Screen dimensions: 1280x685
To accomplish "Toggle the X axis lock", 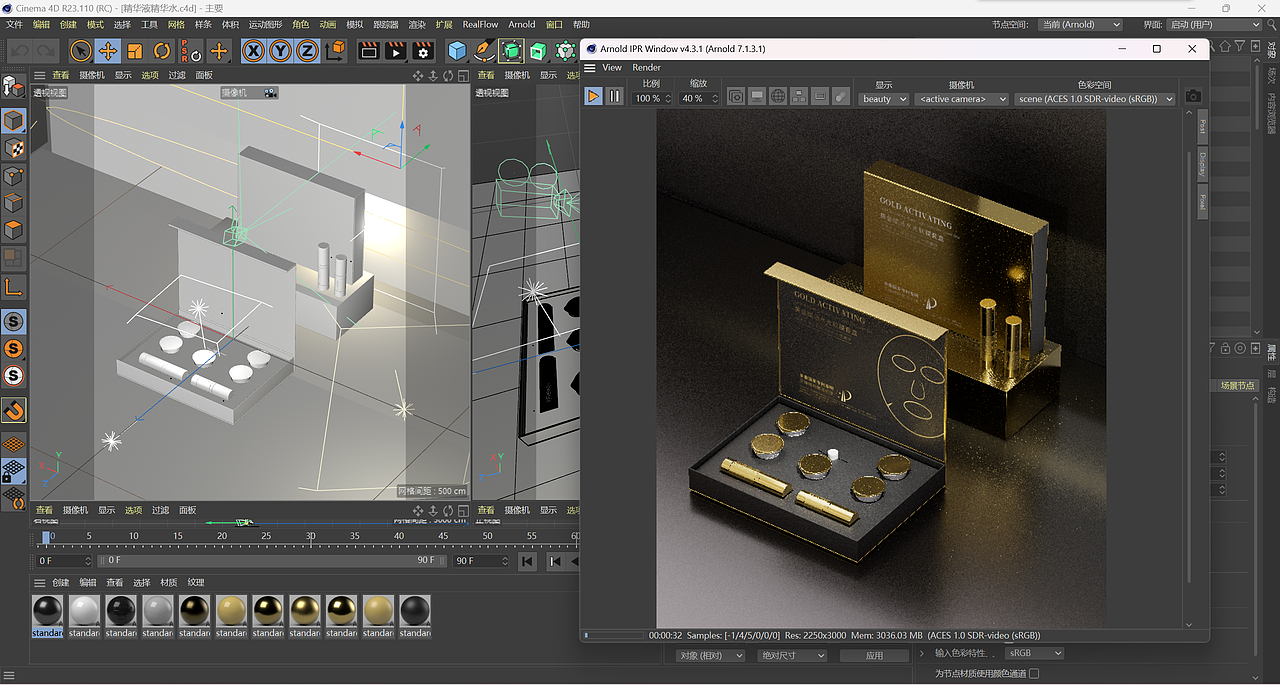I will tap(253, 51).
